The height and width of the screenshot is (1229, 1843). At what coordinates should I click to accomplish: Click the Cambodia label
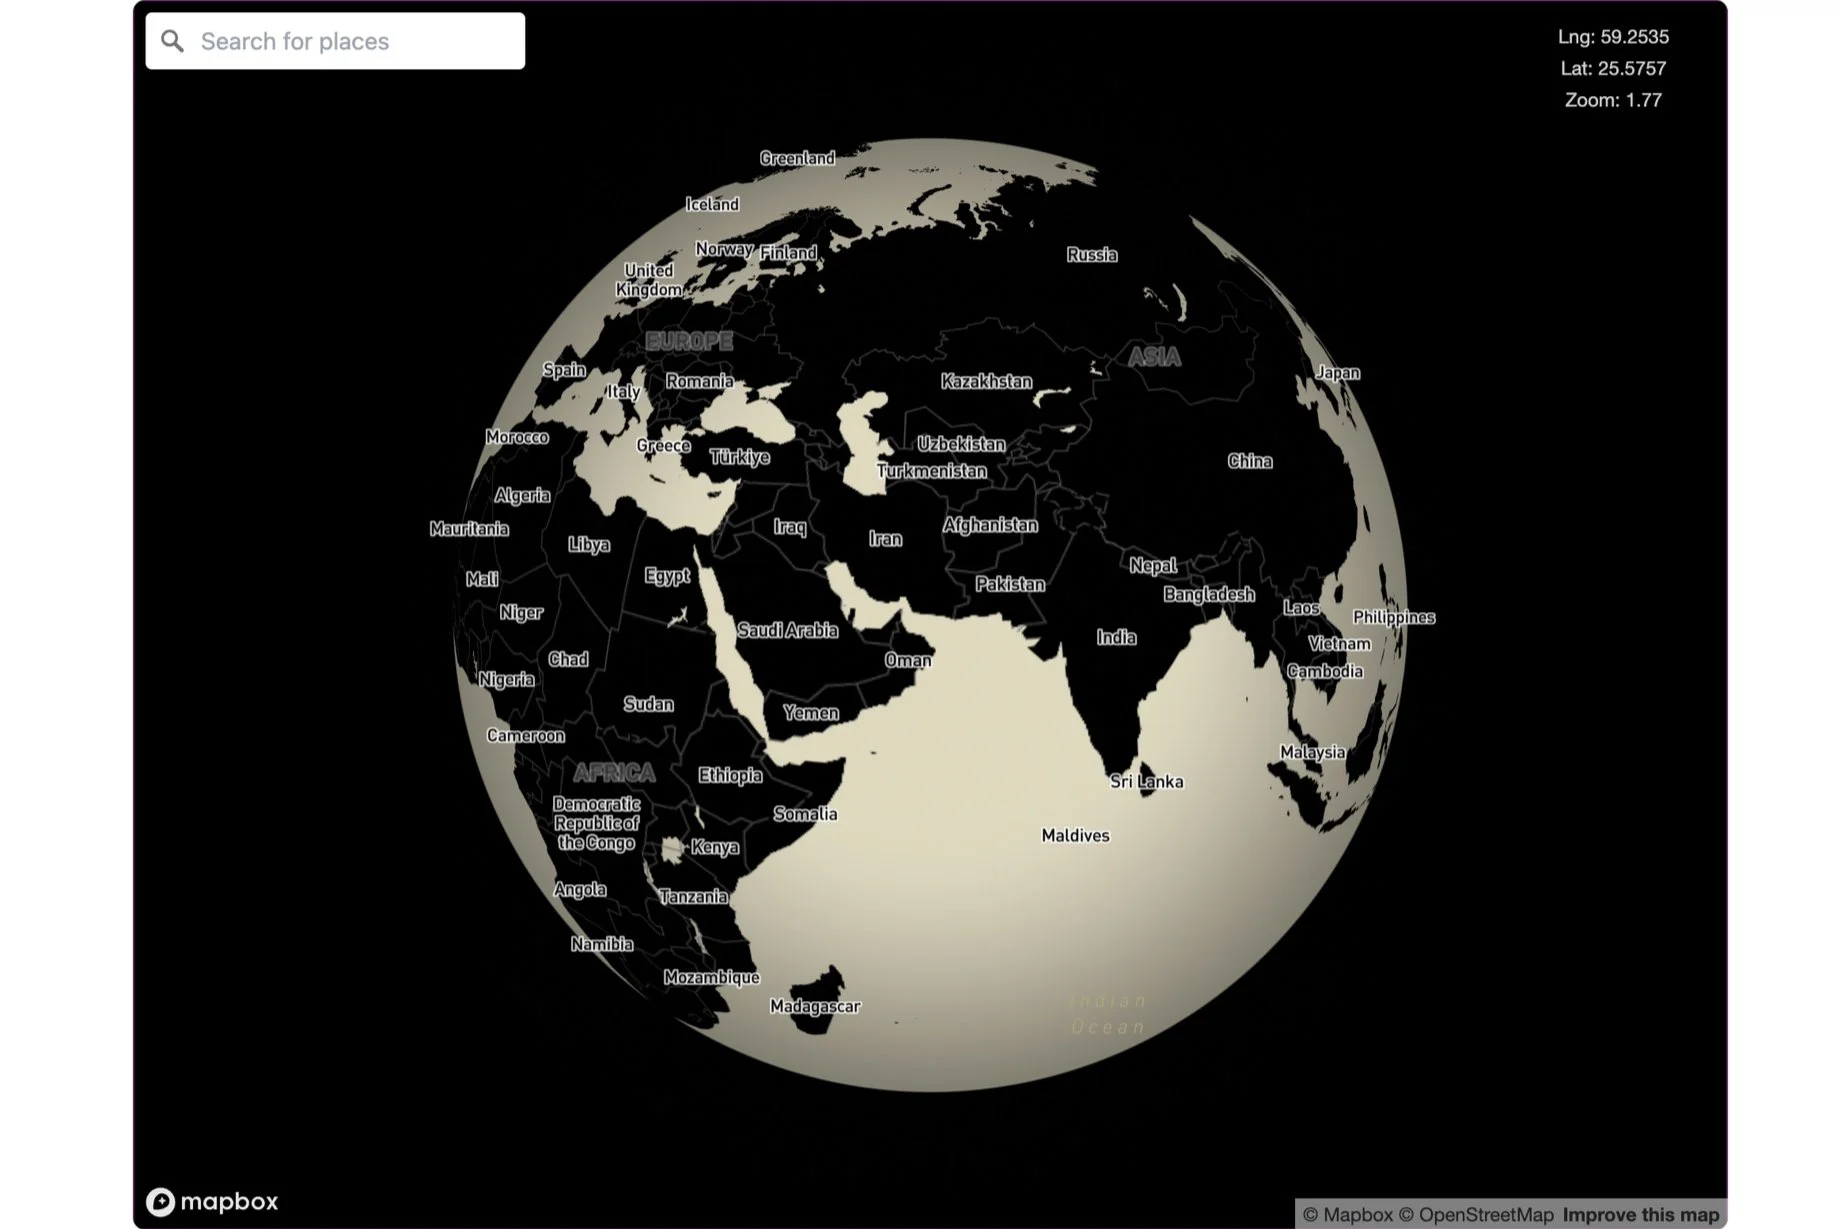(1324, 671)
